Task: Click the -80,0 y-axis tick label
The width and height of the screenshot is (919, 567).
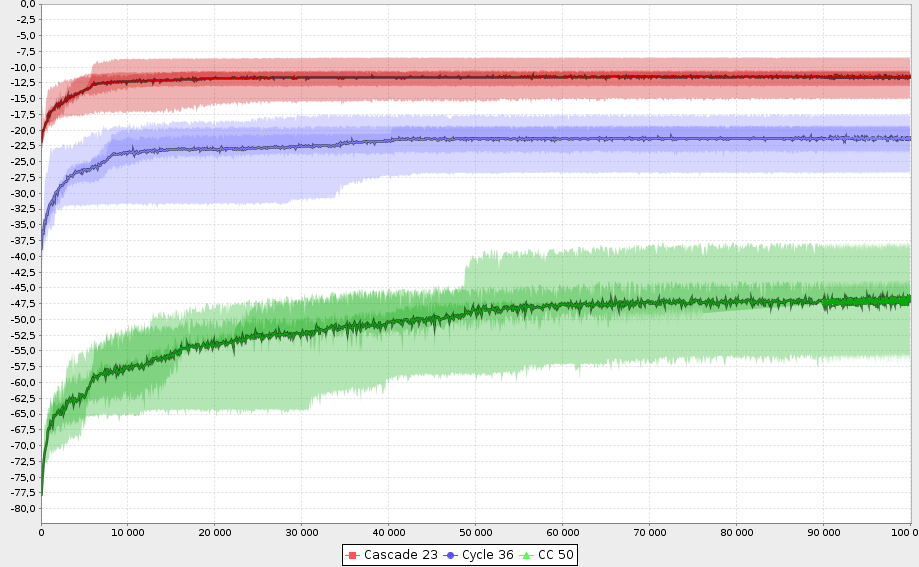Action: pyautogui.click(x=21, y=508)
